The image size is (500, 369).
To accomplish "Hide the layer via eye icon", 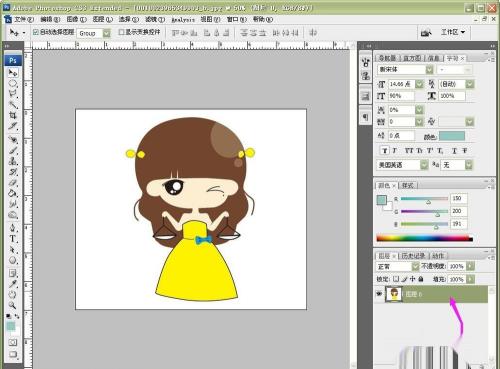I will tap(379, 294).
